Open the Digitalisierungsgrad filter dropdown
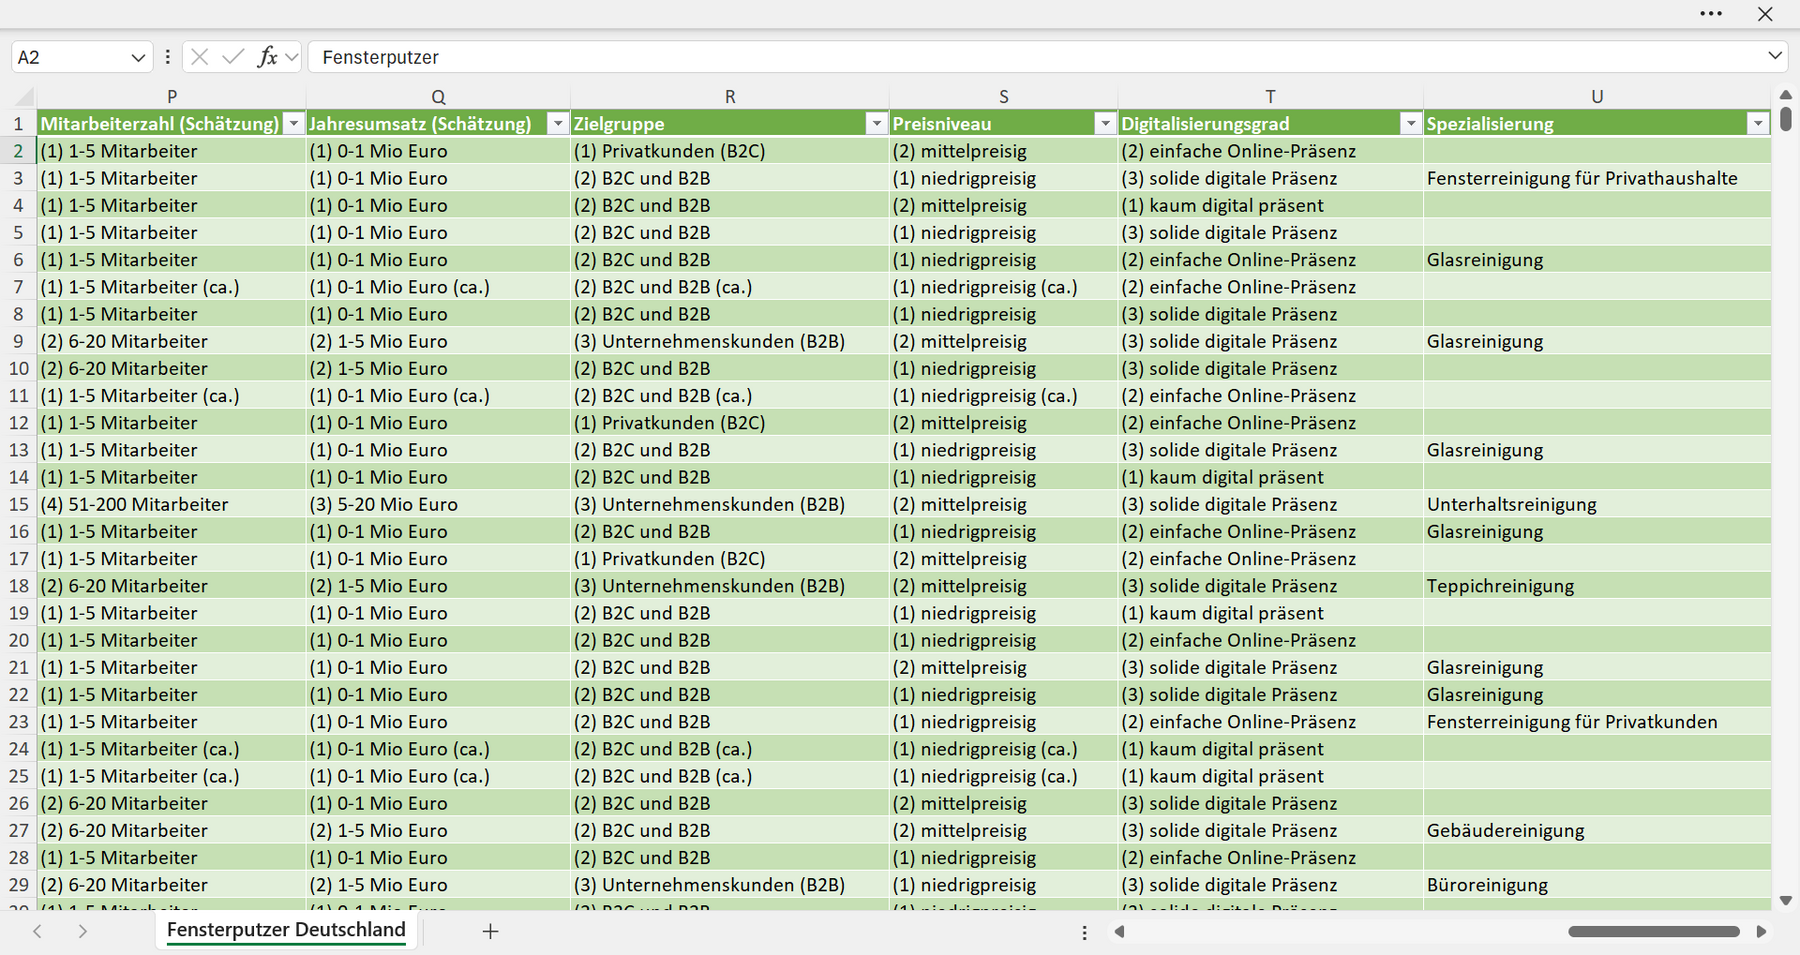This screenshot has height=955, width=1800. 1410,124
